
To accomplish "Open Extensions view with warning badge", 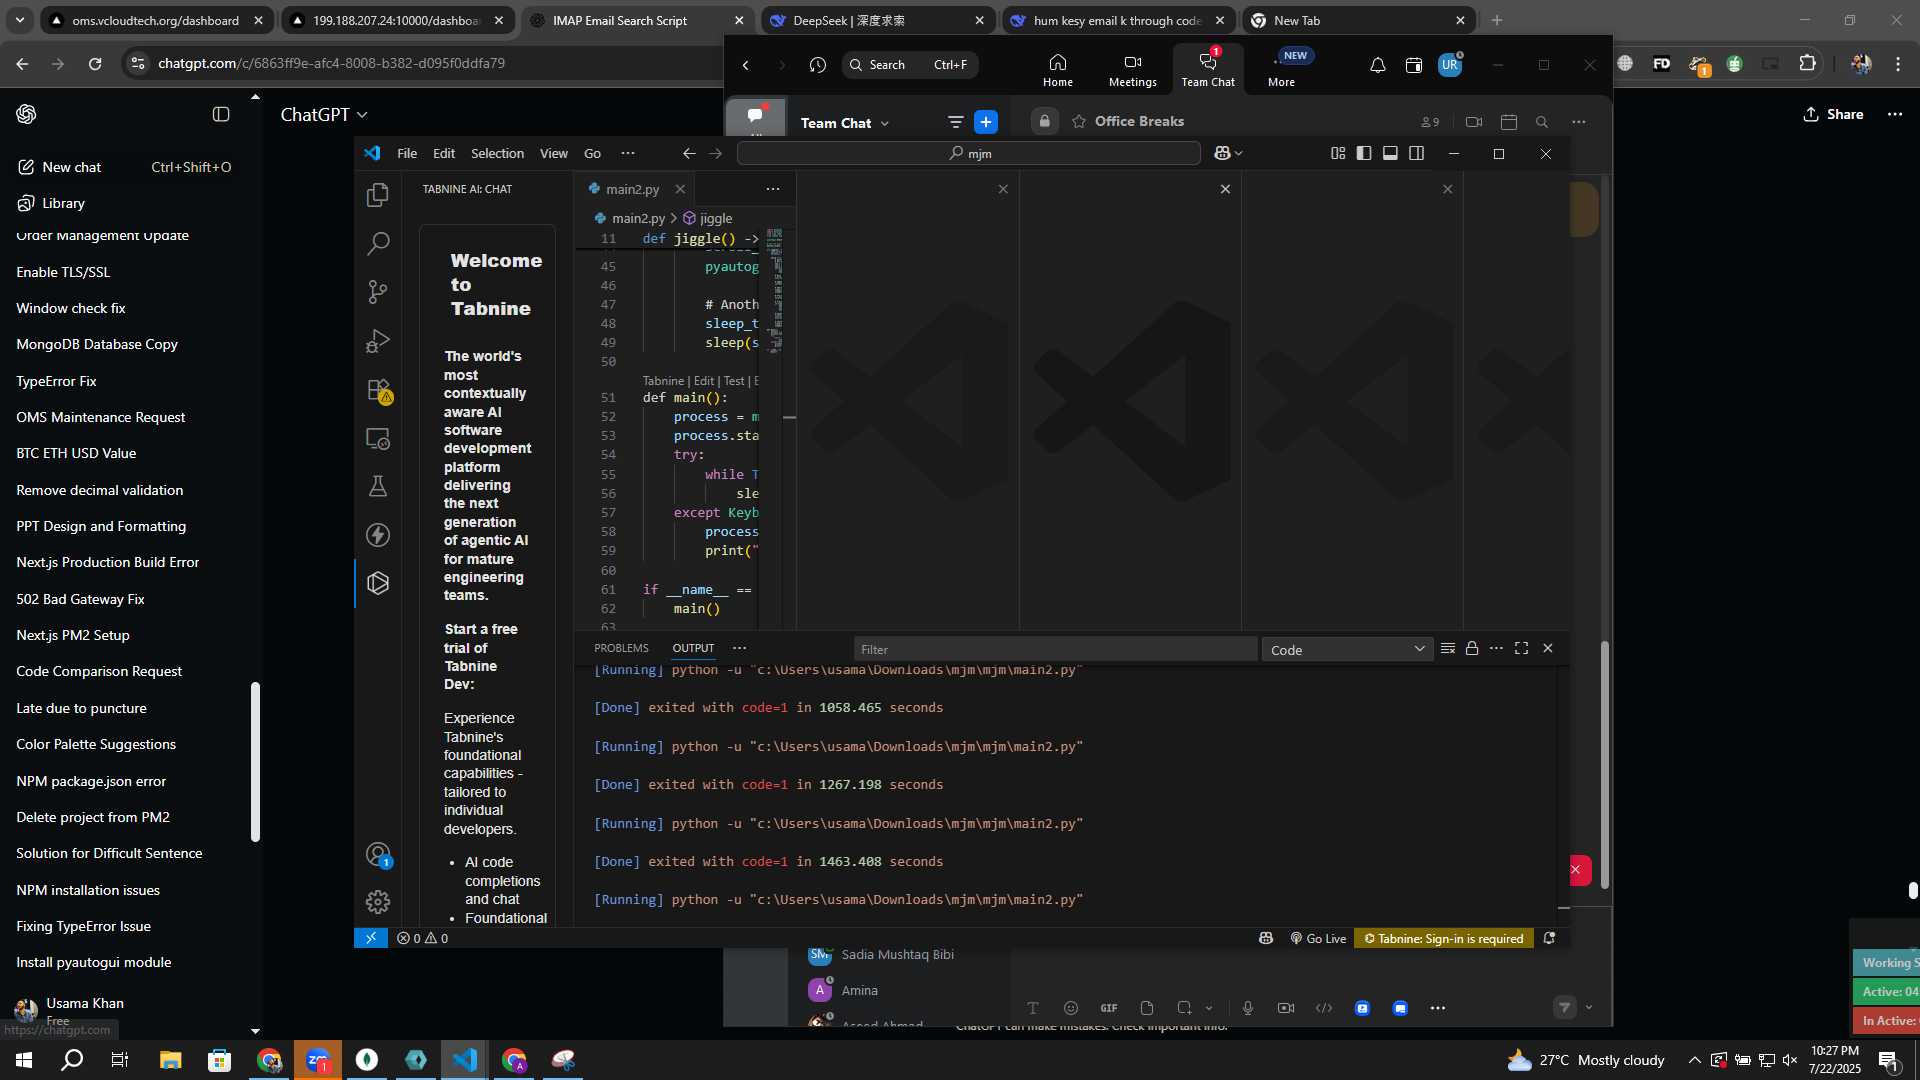I will pos(378,390).
